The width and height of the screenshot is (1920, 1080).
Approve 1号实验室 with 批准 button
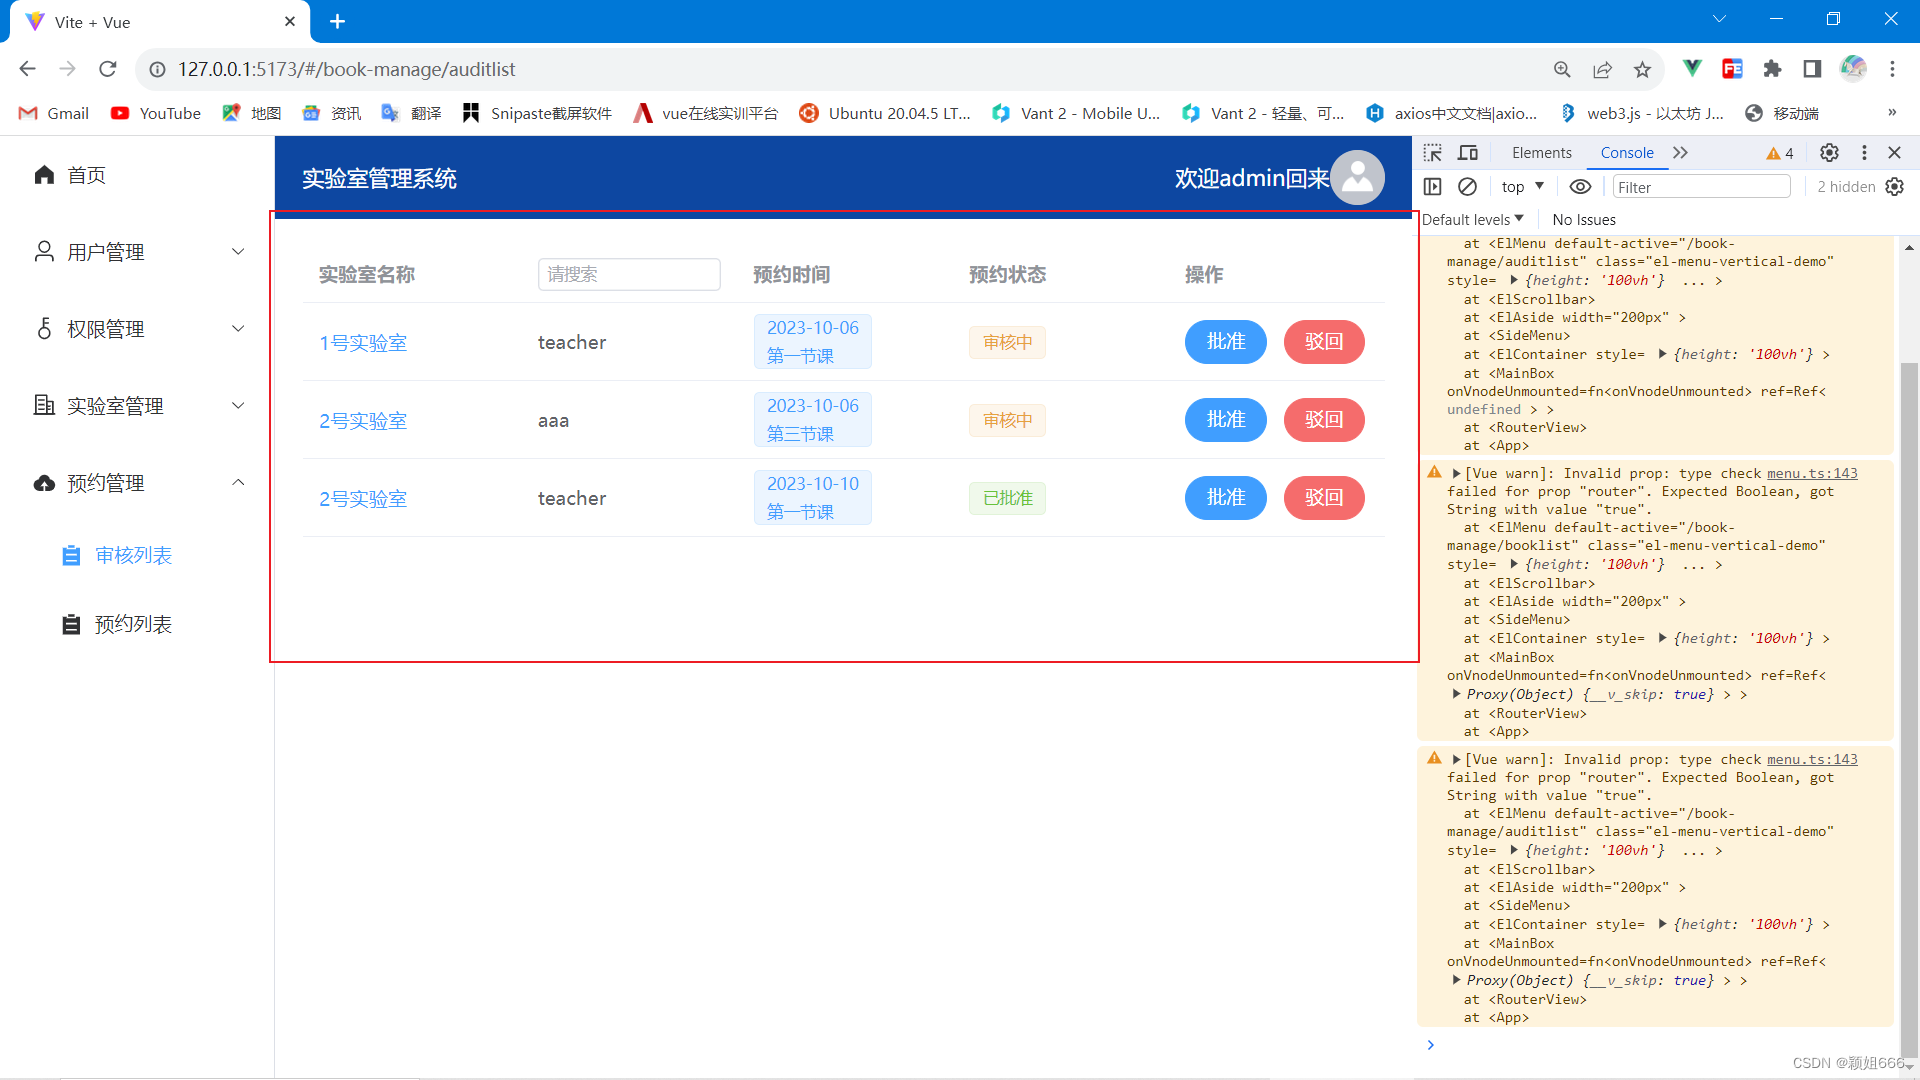(x=1225, y=342)
